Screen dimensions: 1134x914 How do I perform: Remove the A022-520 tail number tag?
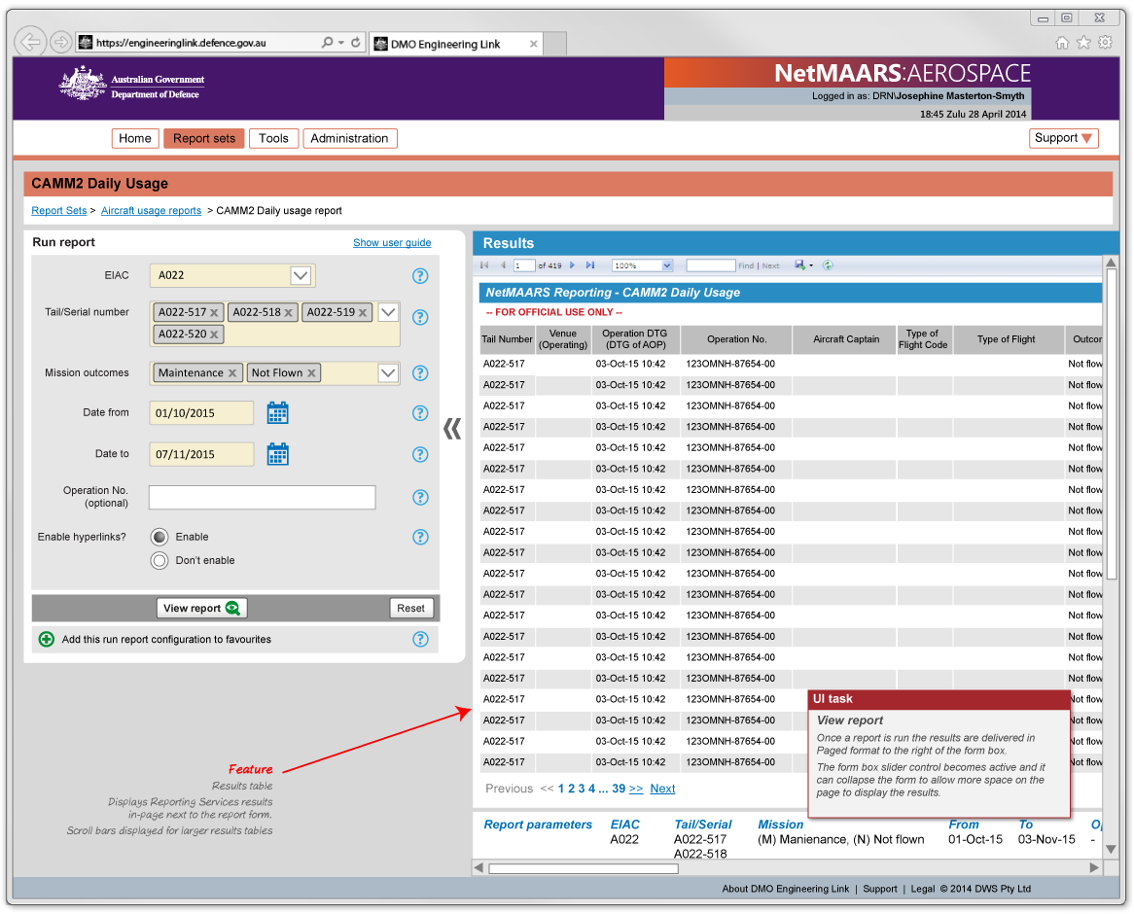(x=213, y=334)
